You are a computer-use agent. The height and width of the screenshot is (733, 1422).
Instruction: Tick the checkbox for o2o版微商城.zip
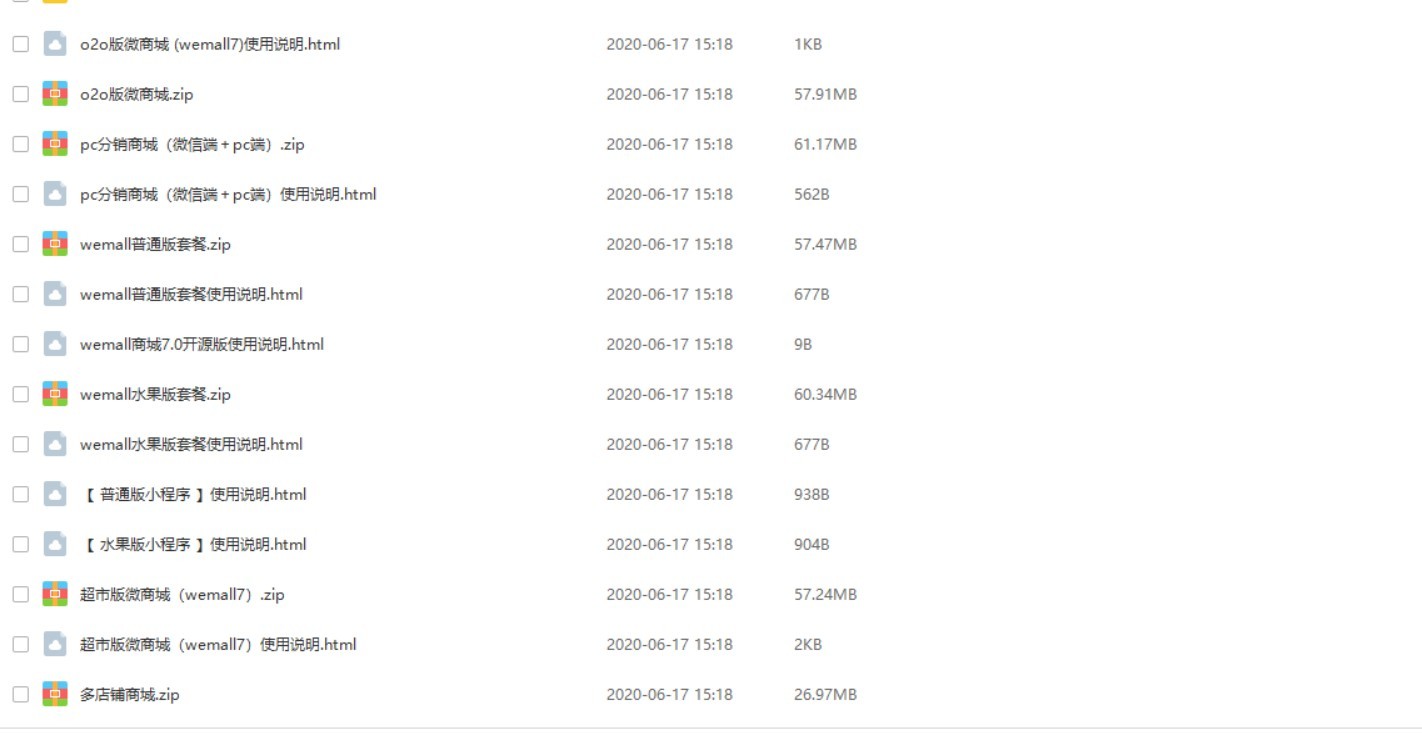click(20, 94)
